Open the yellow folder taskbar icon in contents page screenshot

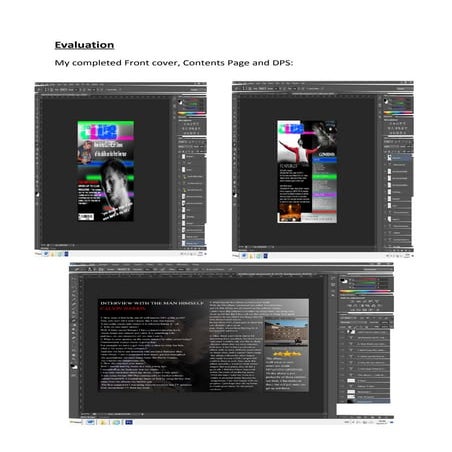pos(252,256)
